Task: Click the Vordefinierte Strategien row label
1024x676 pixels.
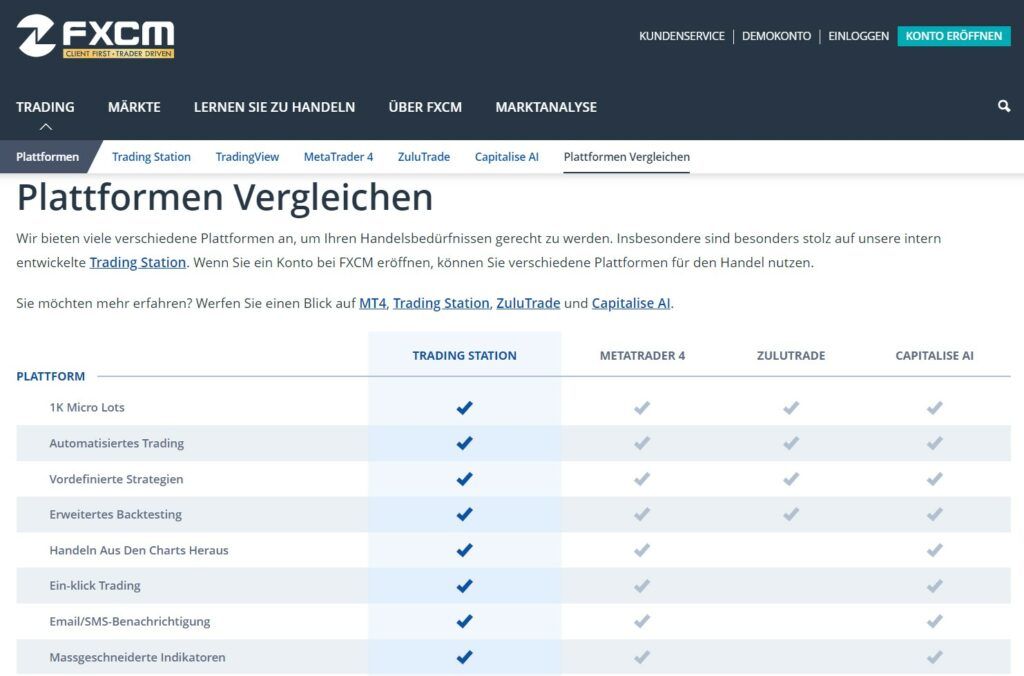Action: click(x=116, y=479)
